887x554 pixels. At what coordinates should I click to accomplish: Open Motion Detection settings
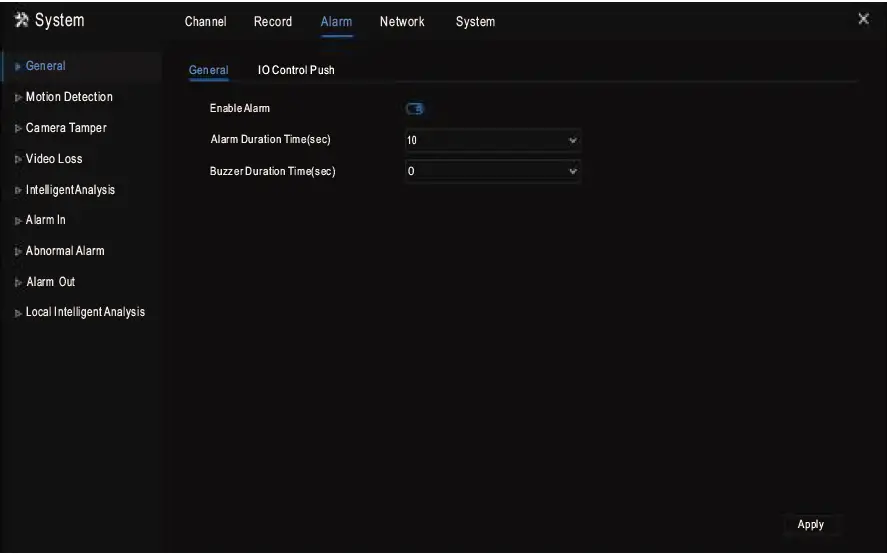point(69,97)
